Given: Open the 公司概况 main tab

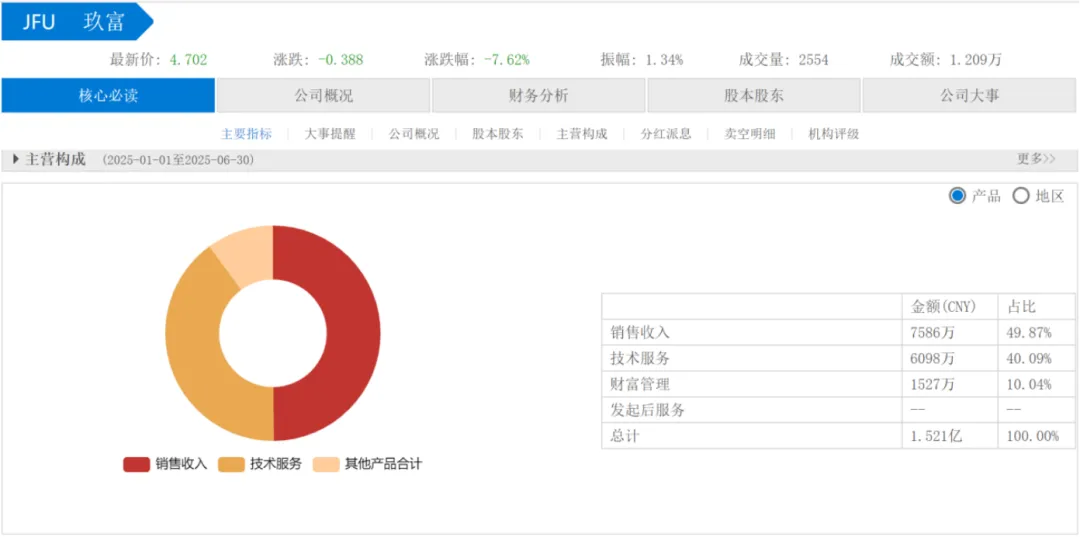Looking at the screenshot, I should (323, 96).
